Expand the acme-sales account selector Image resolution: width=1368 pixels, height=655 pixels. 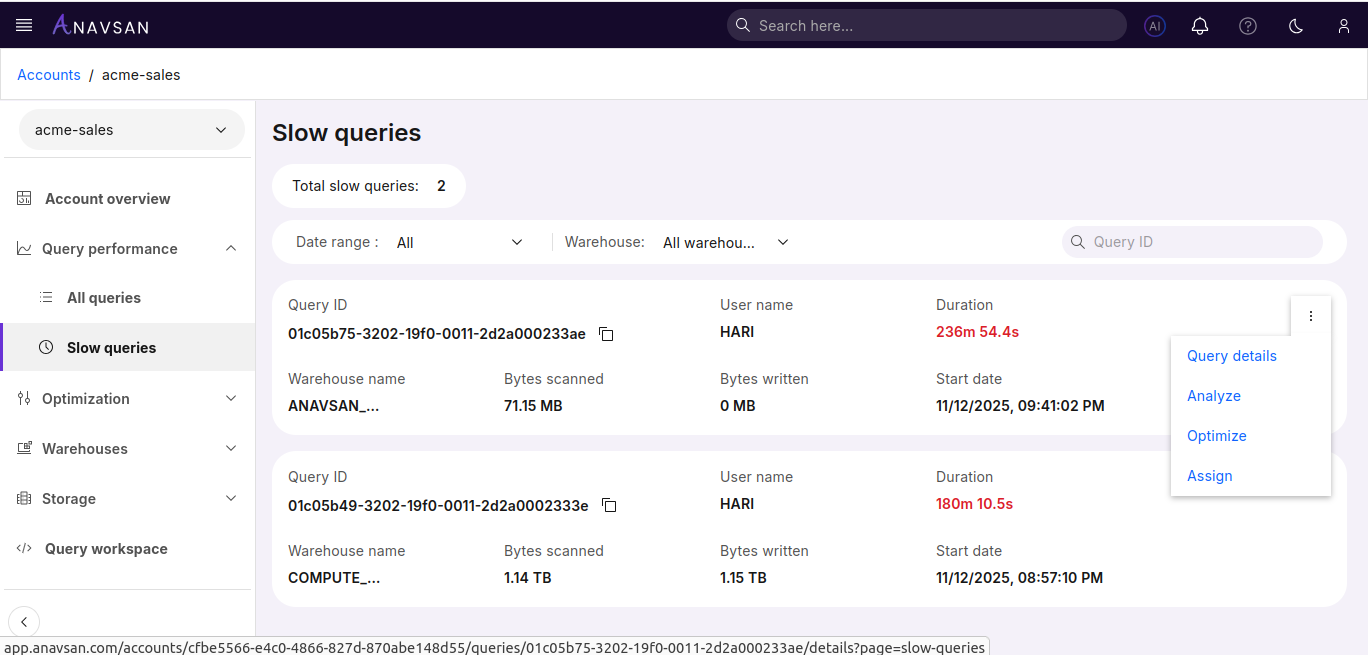tap(220, 129)
